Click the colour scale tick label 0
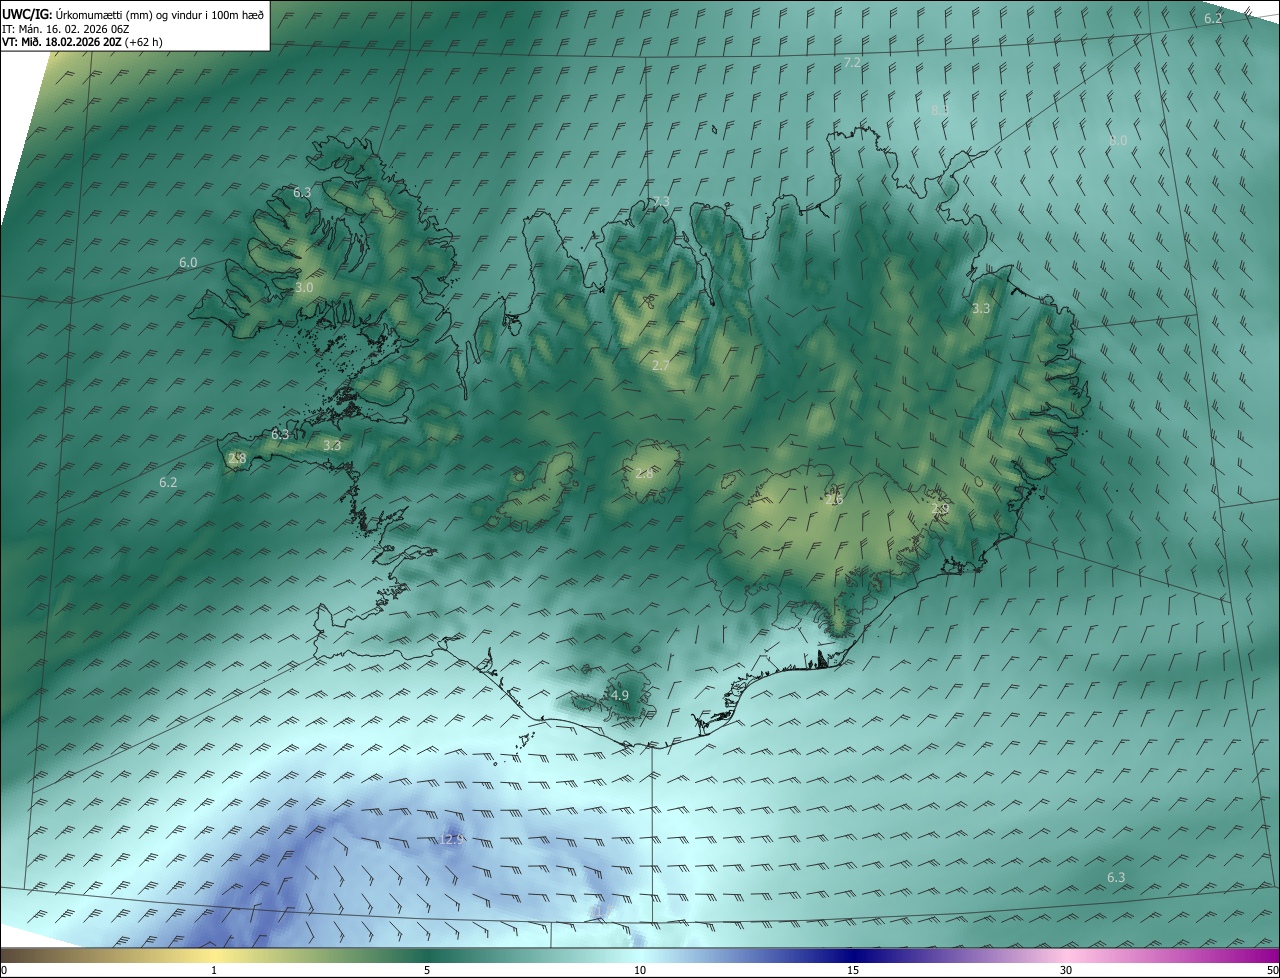Screen dimensions: 1280x978 coord(4,971)
